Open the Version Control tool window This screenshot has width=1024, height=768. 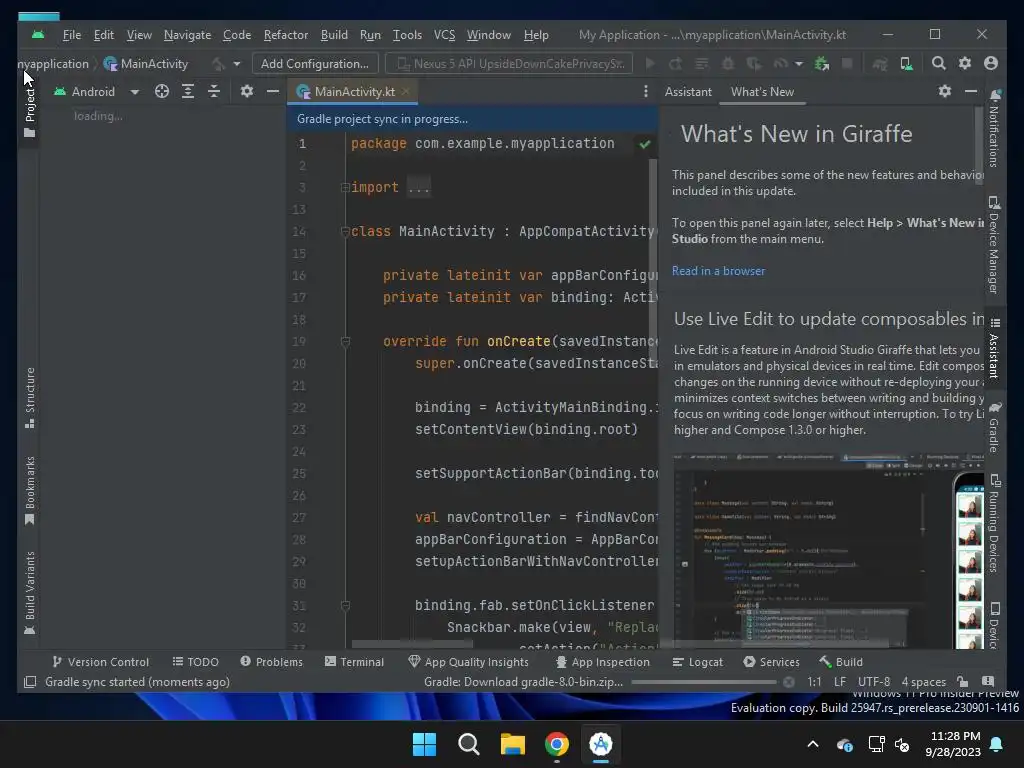[x=101, y=662]
